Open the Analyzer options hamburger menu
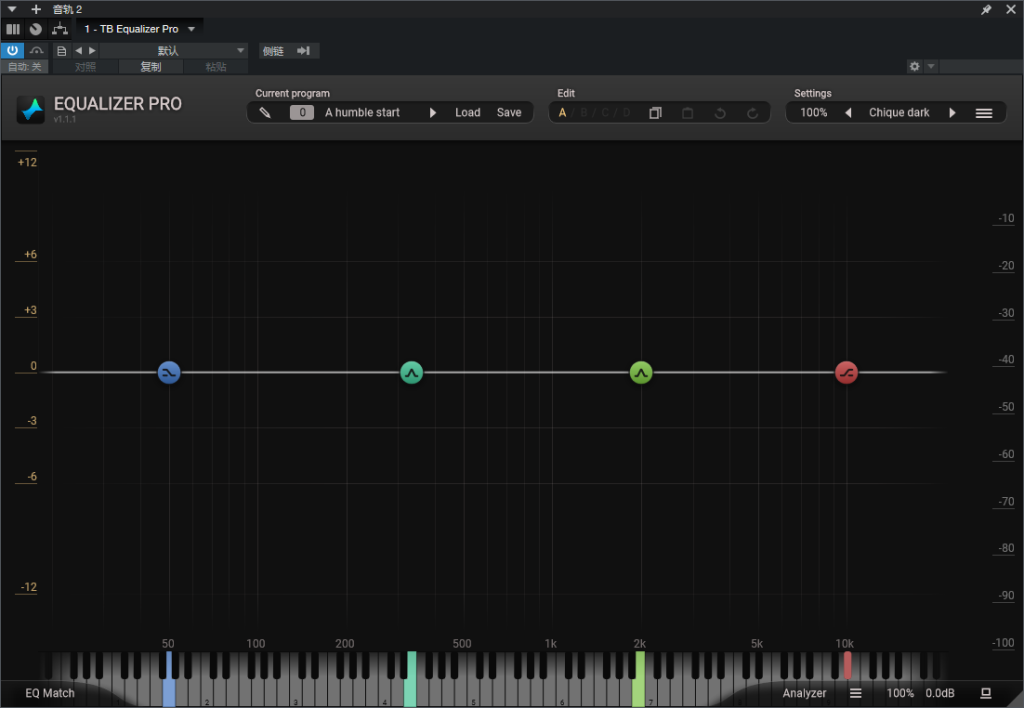 click(855, 693)
